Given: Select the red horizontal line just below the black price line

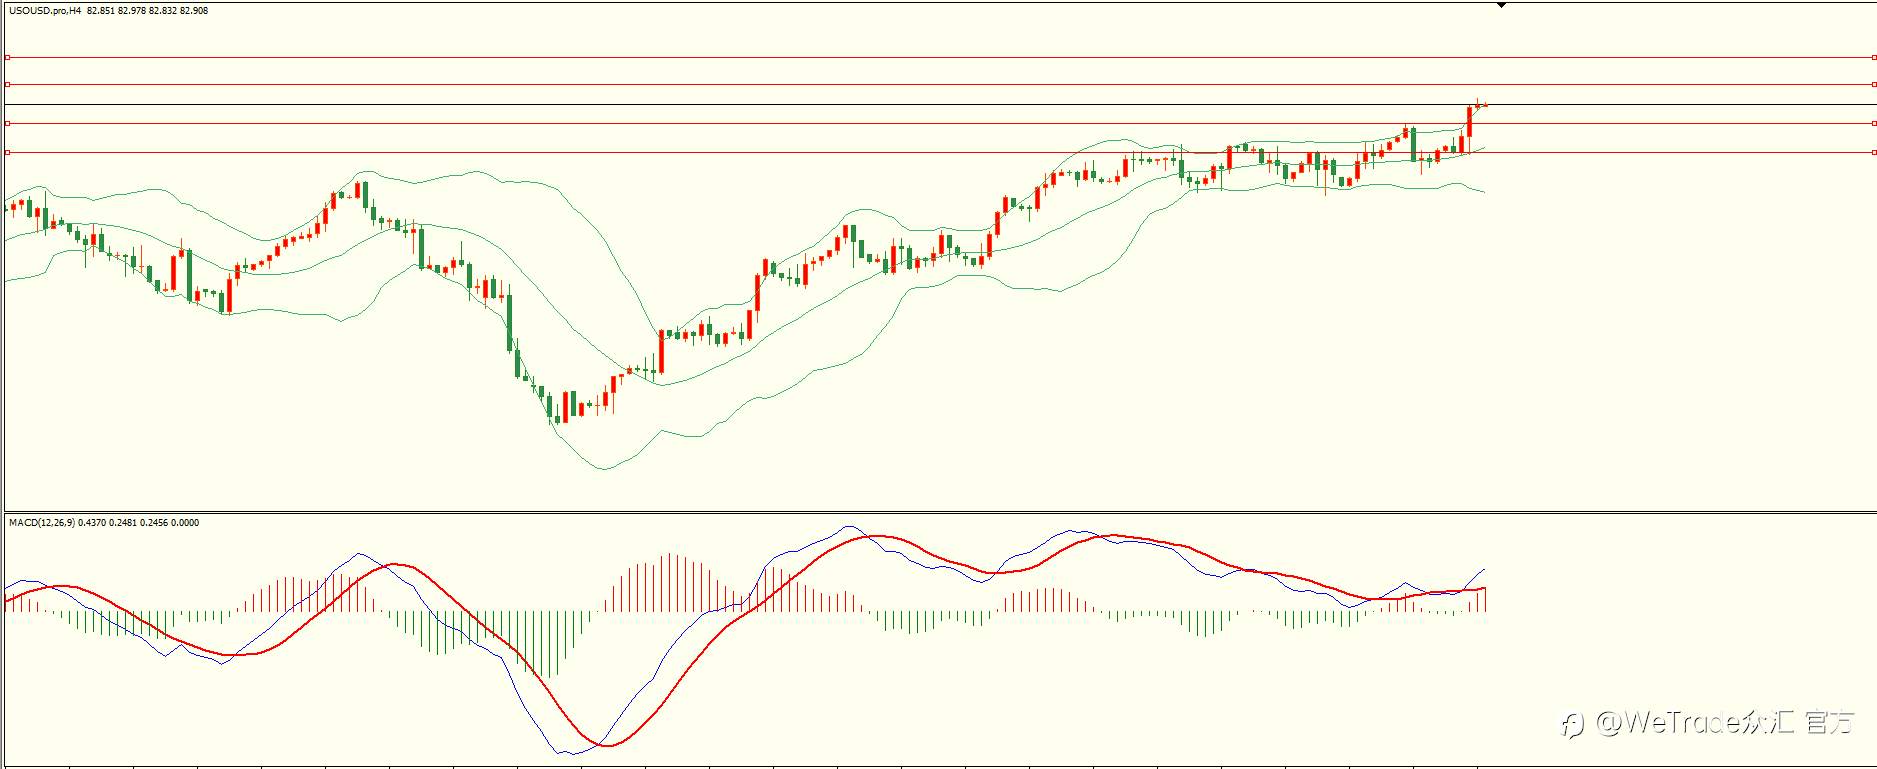Looking at the screenshot, I should coord(940,123).
